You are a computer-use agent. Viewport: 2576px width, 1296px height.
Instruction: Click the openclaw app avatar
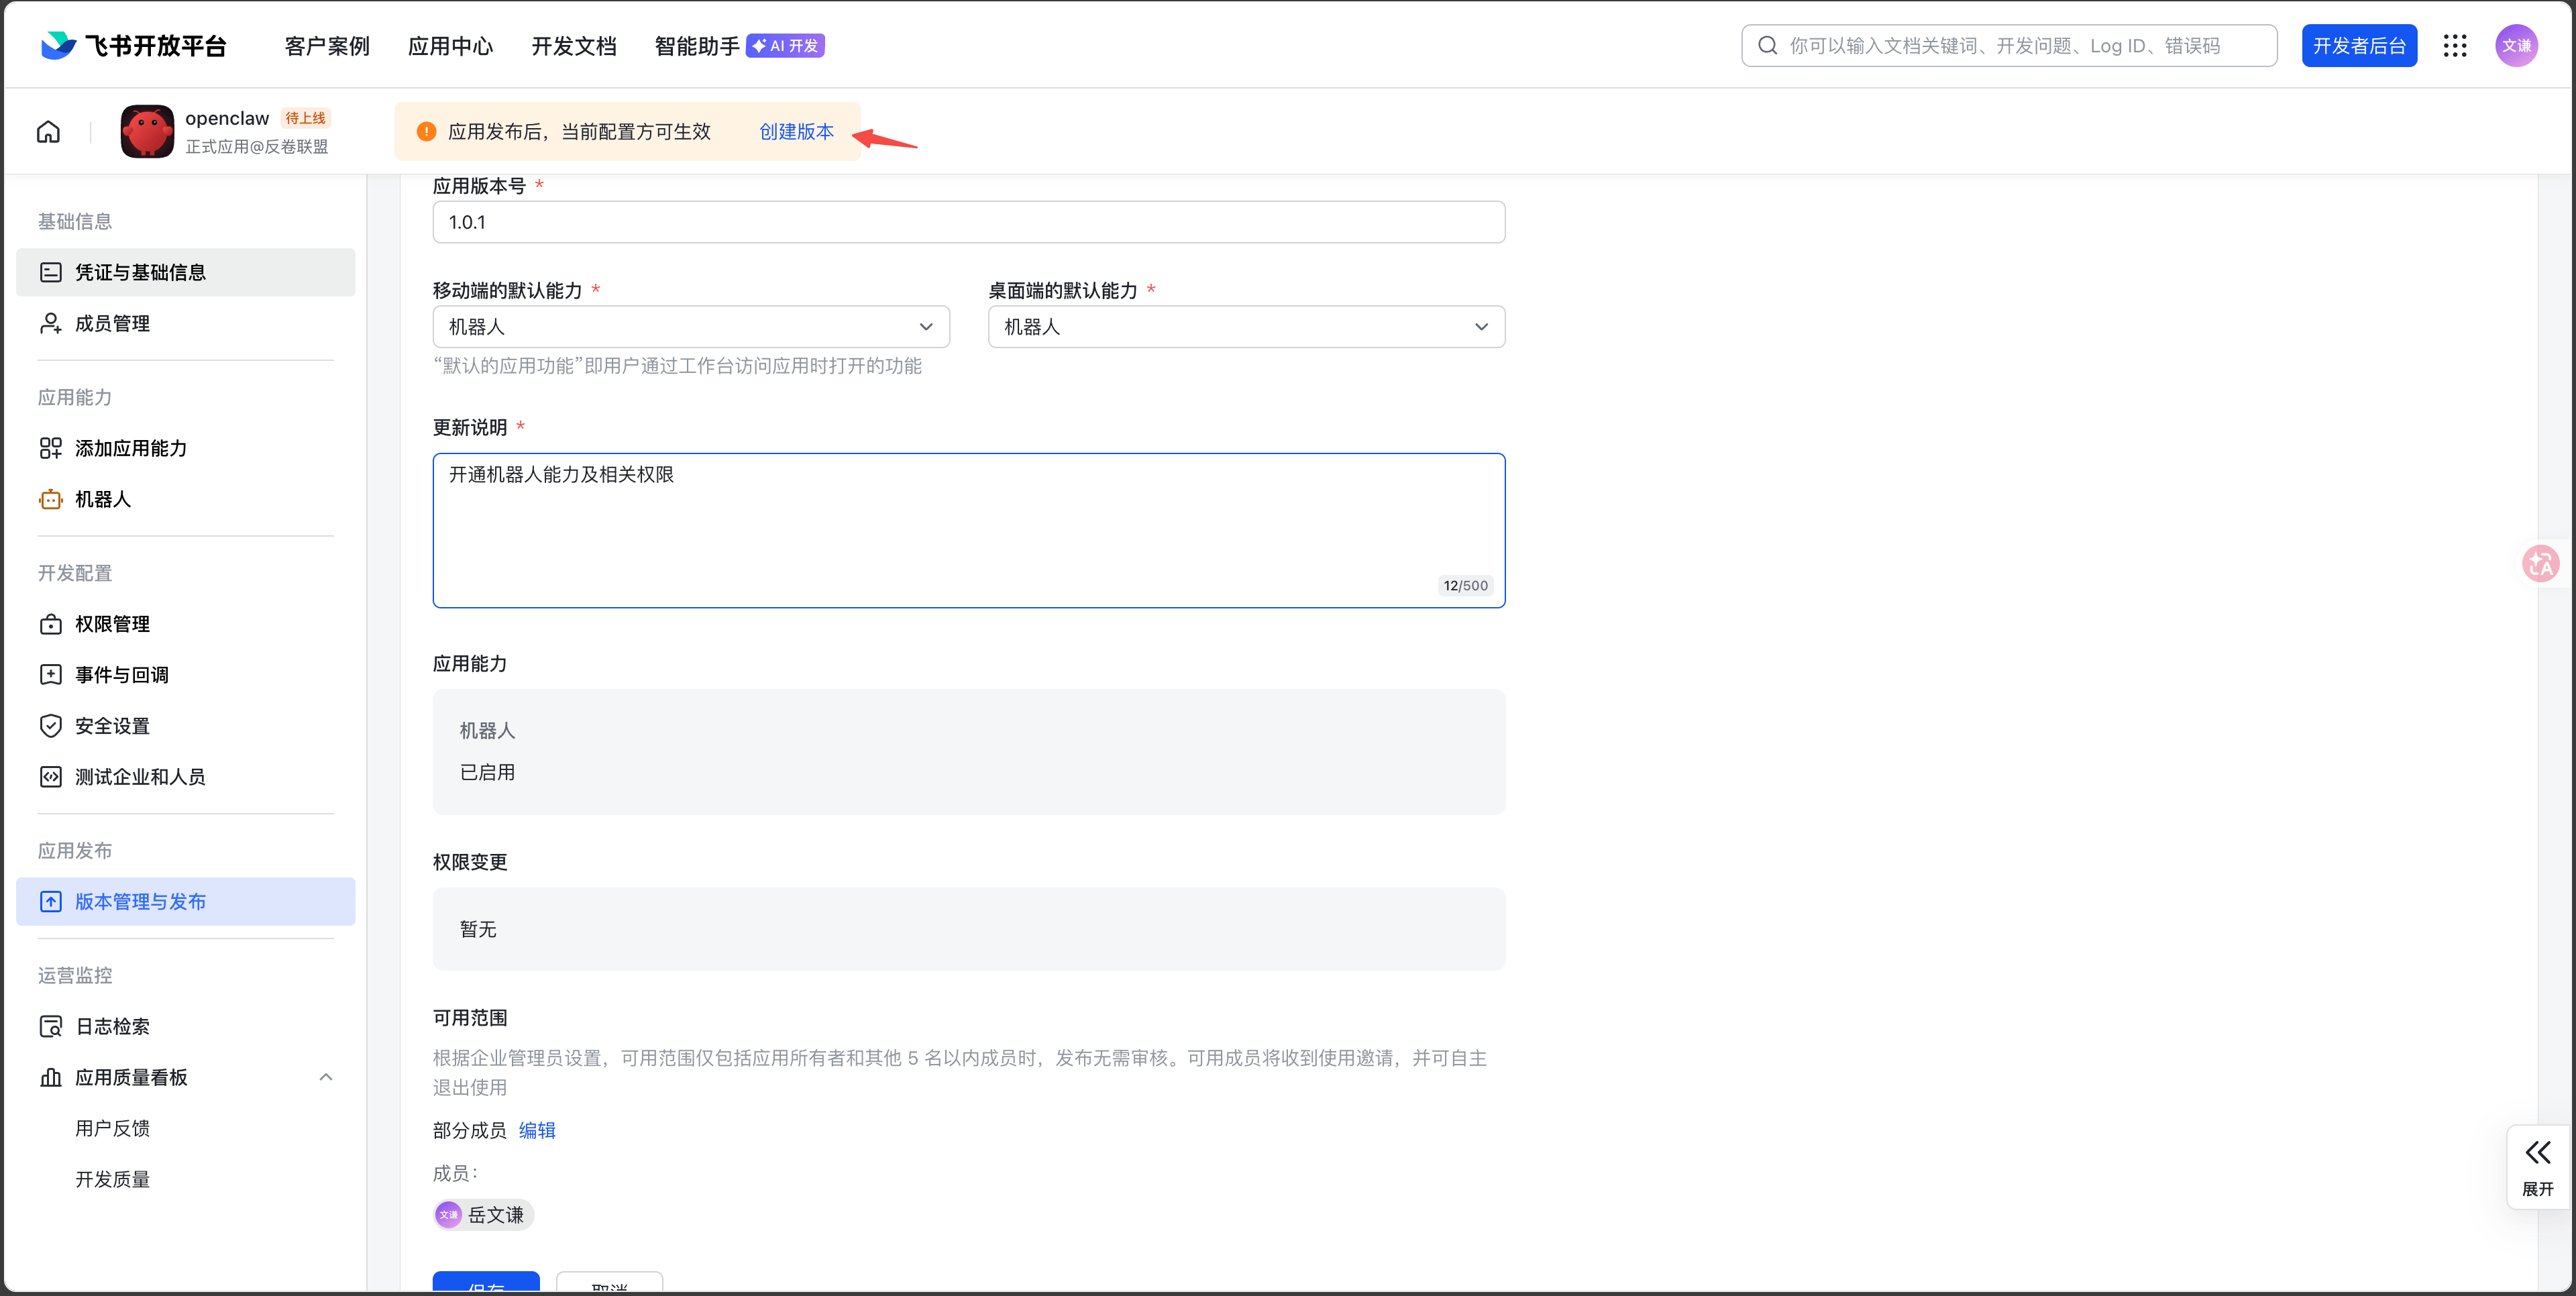point(147,131)
